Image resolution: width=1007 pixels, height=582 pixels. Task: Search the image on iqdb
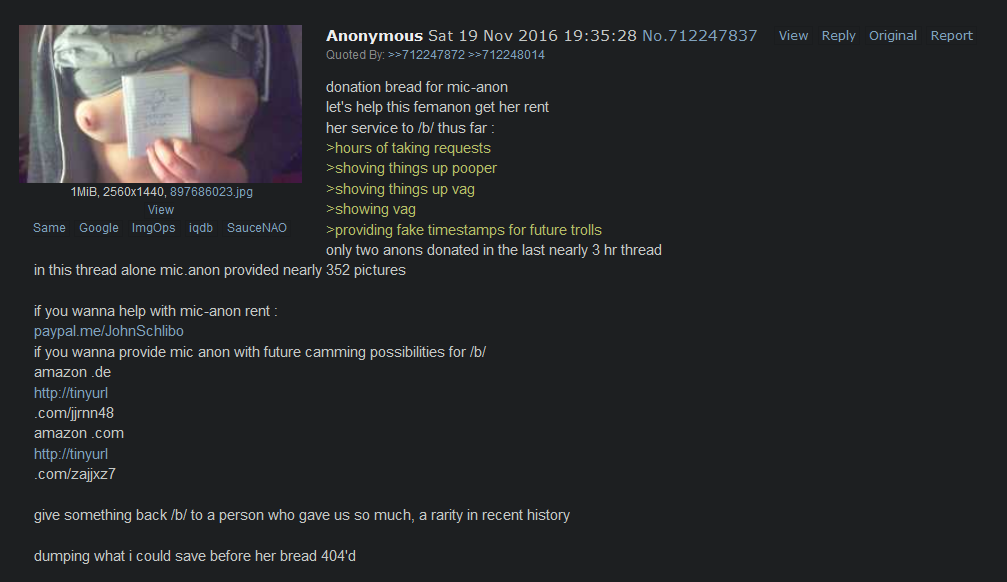201,227
